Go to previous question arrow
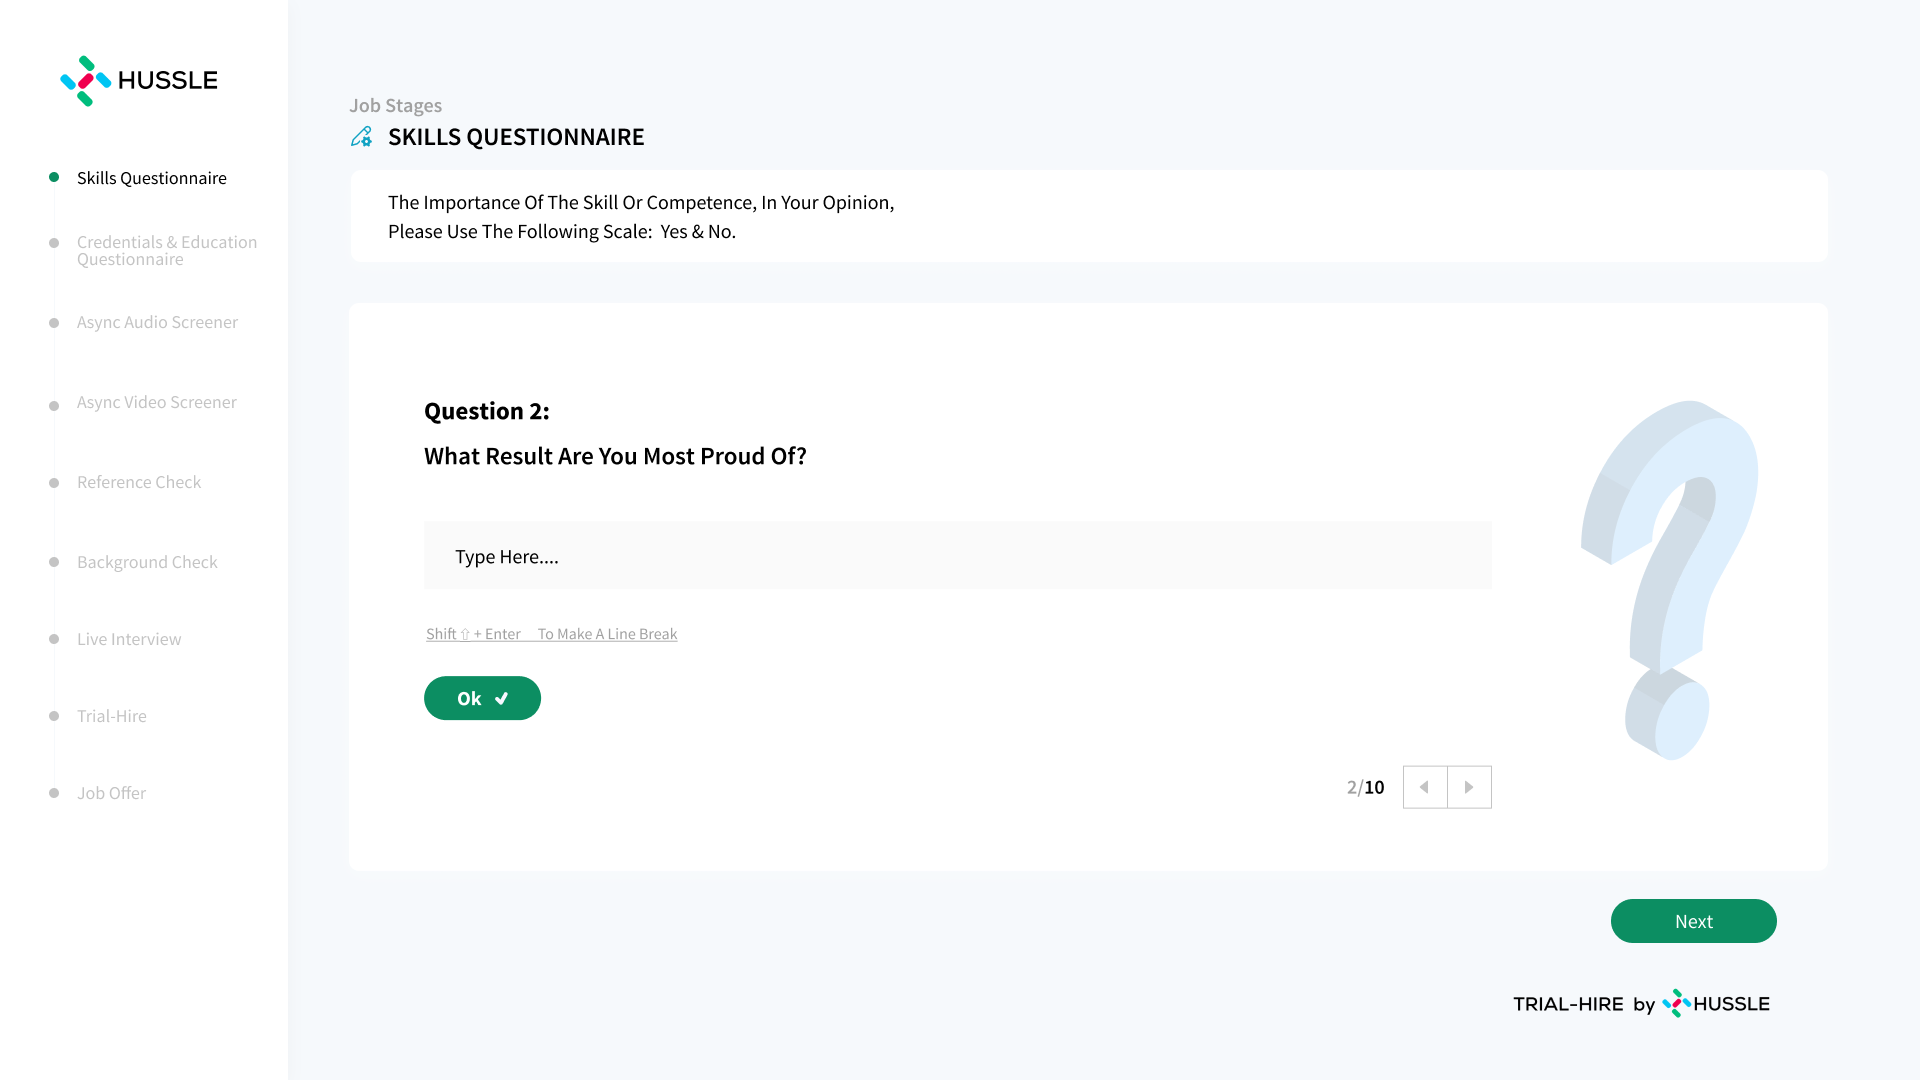This screenshot has height=1080, width=1920. pos(1424,787)
